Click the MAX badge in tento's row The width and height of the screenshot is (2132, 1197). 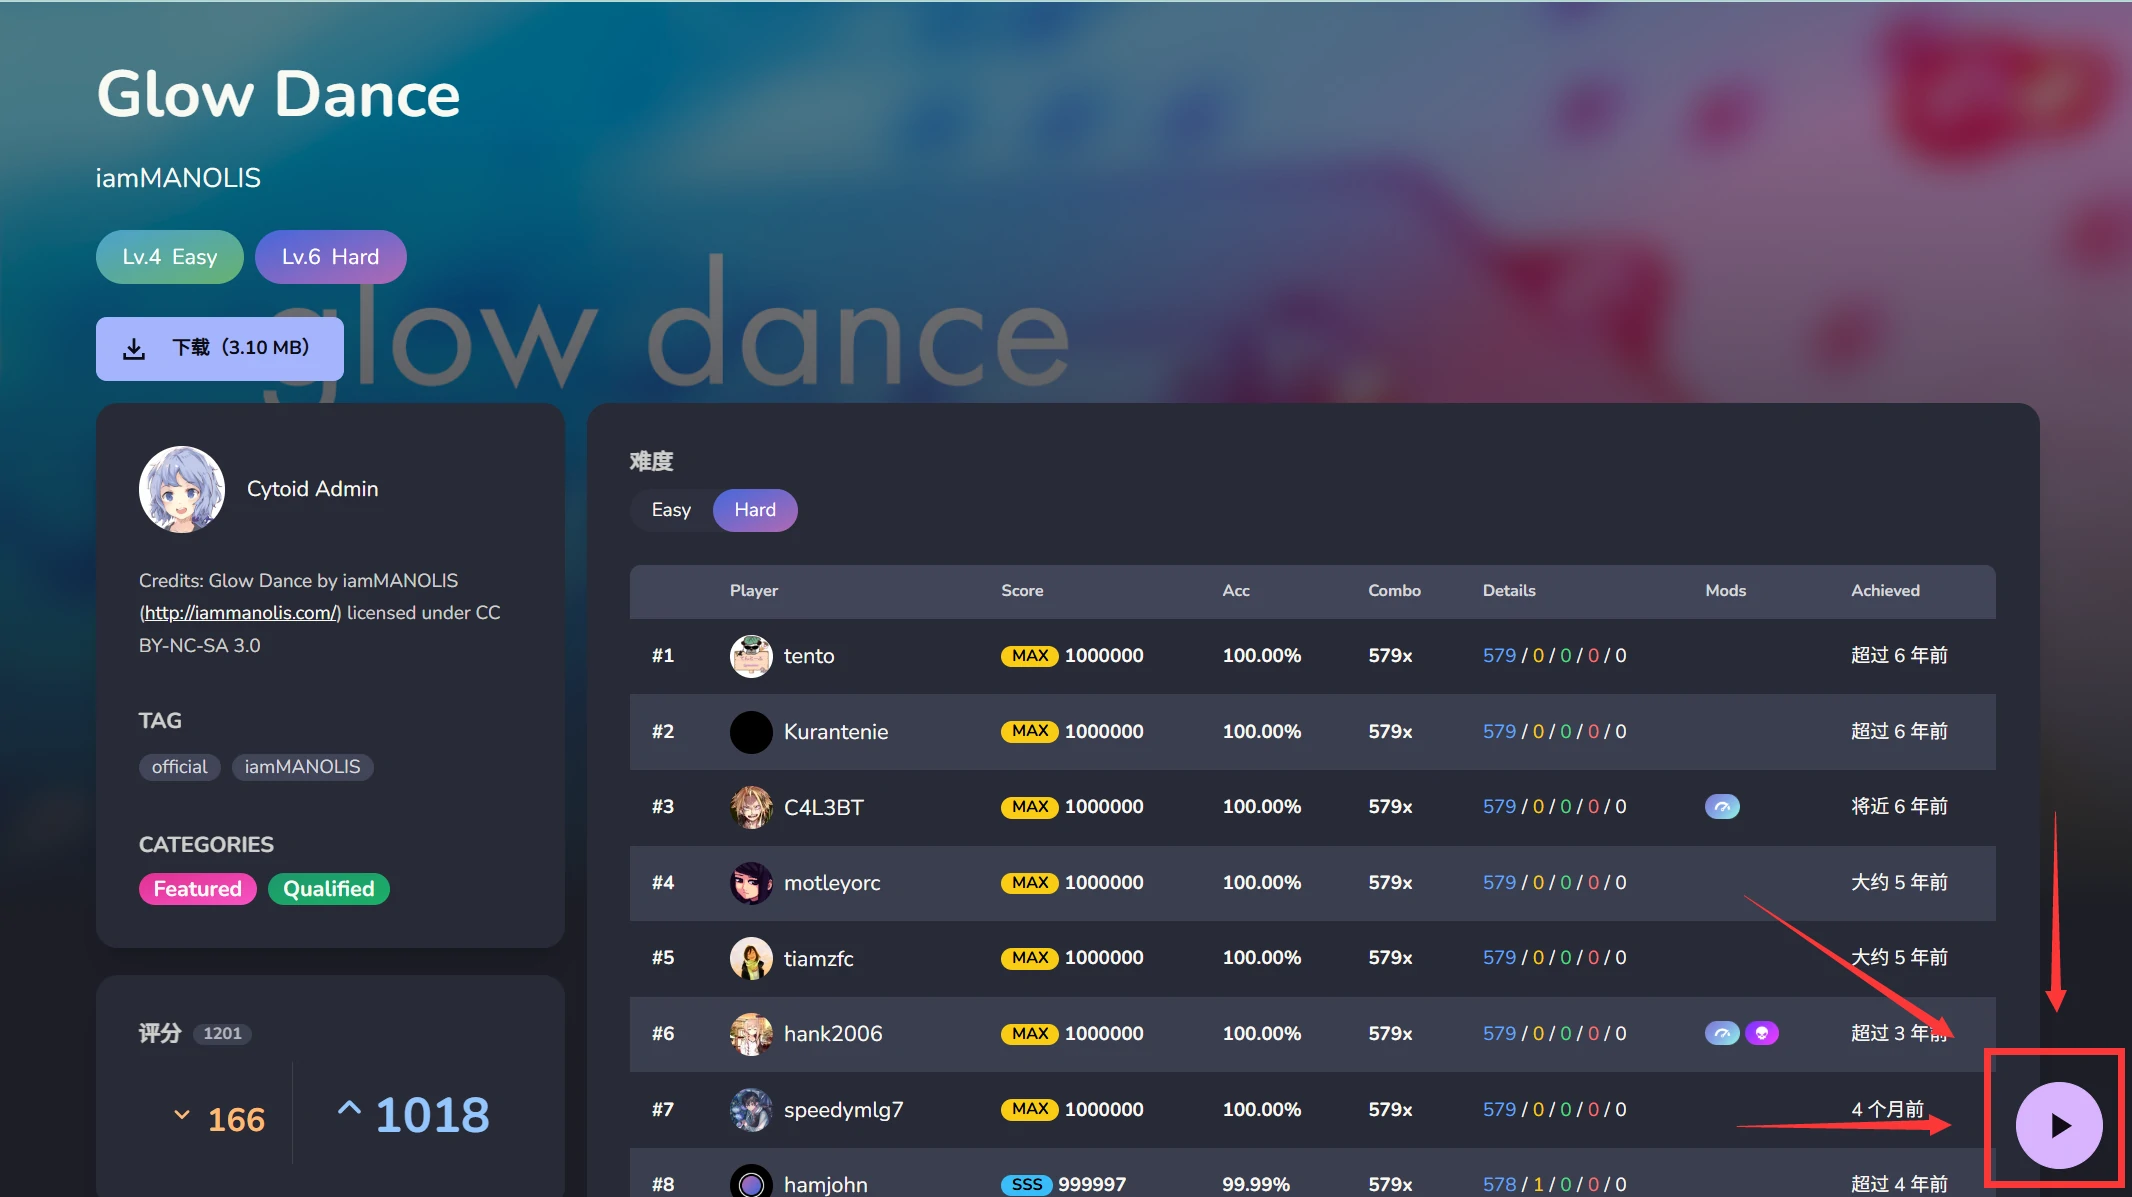[1030, 656]
